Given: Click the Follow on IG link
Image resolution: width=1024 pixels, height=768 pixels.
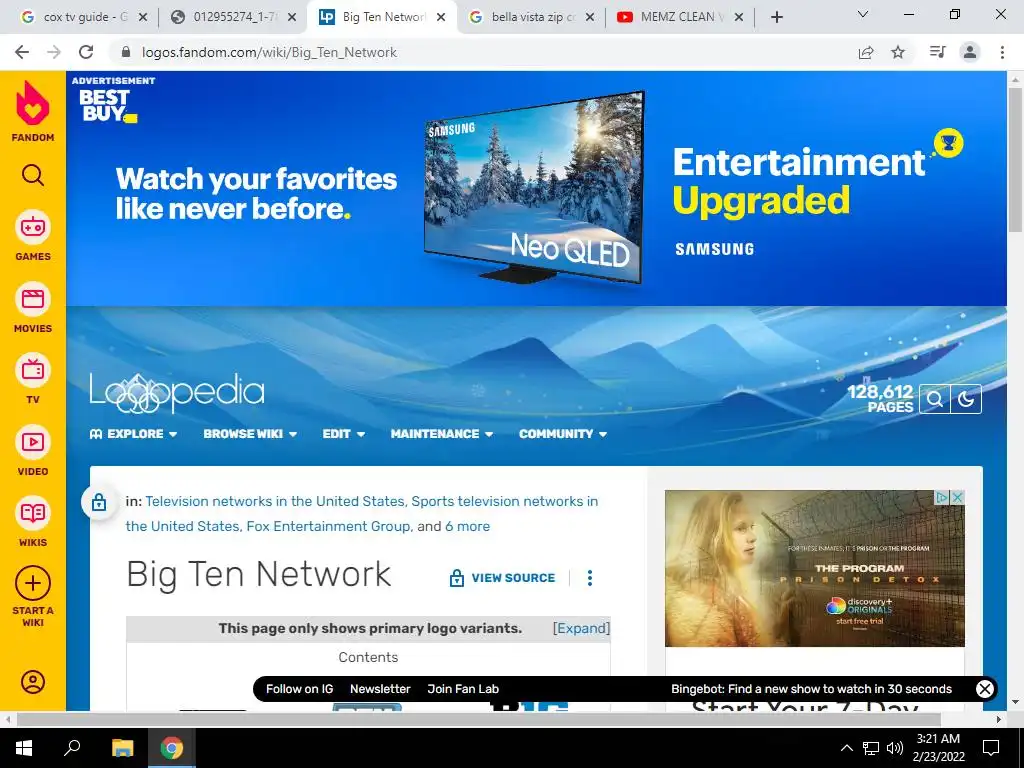Looking at the screenshot, I should (300, 689).
